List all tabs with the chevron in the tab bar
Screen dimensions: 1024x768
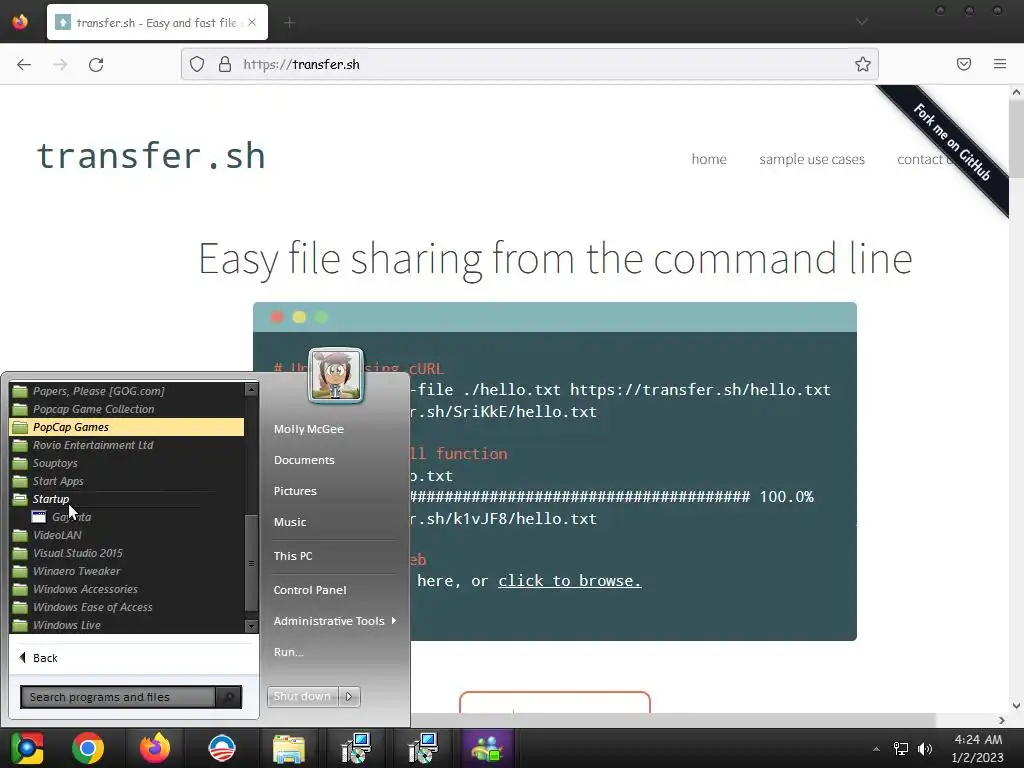pos(862,22)
